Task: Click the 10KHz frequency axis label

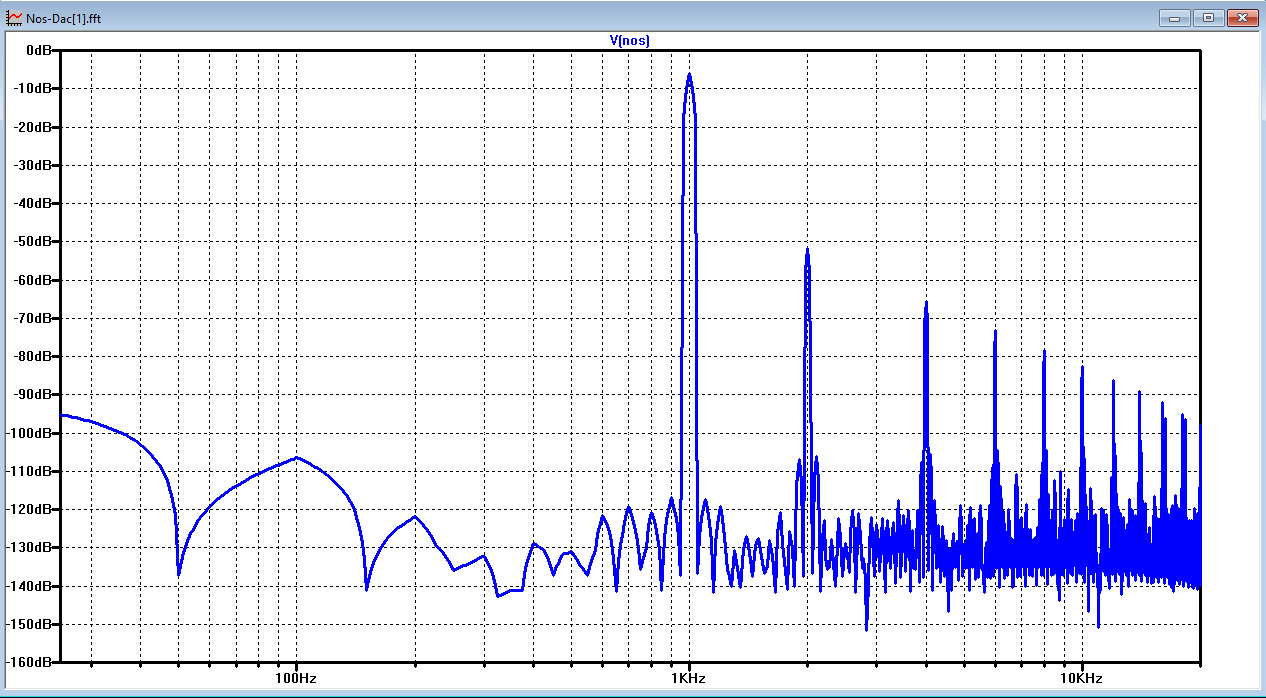Action: coord(1082,678)
